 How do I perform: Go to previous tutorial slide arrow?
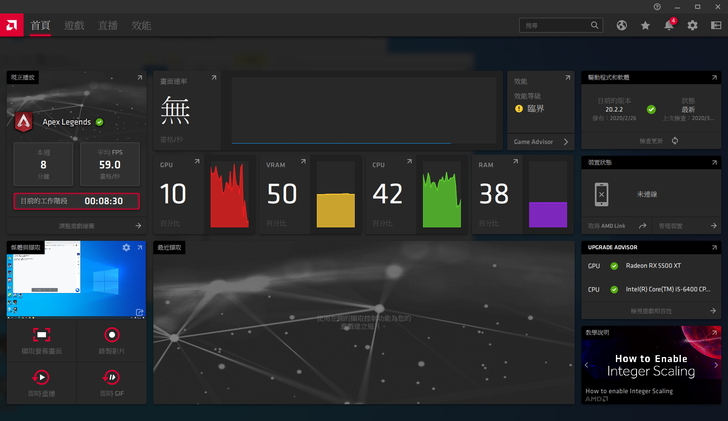[586, 365]
